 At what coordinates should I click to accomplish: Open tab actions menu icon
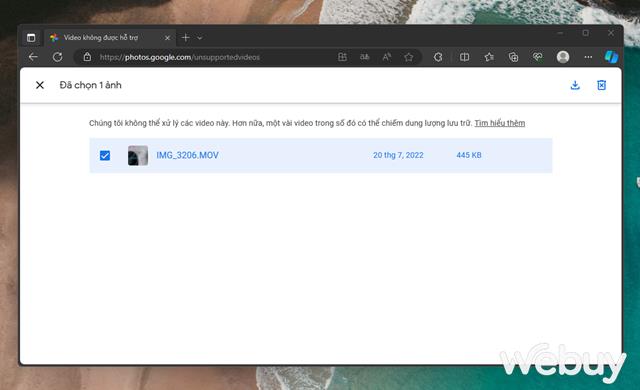[x=31, y=38]
